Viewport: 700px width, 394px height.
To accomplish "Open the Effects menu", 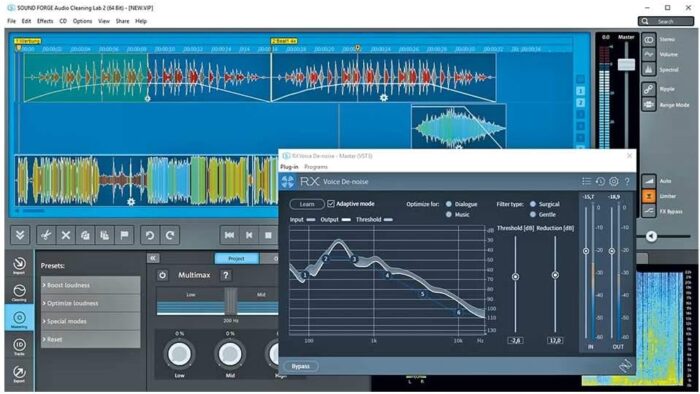I will [x=45, y=21].
